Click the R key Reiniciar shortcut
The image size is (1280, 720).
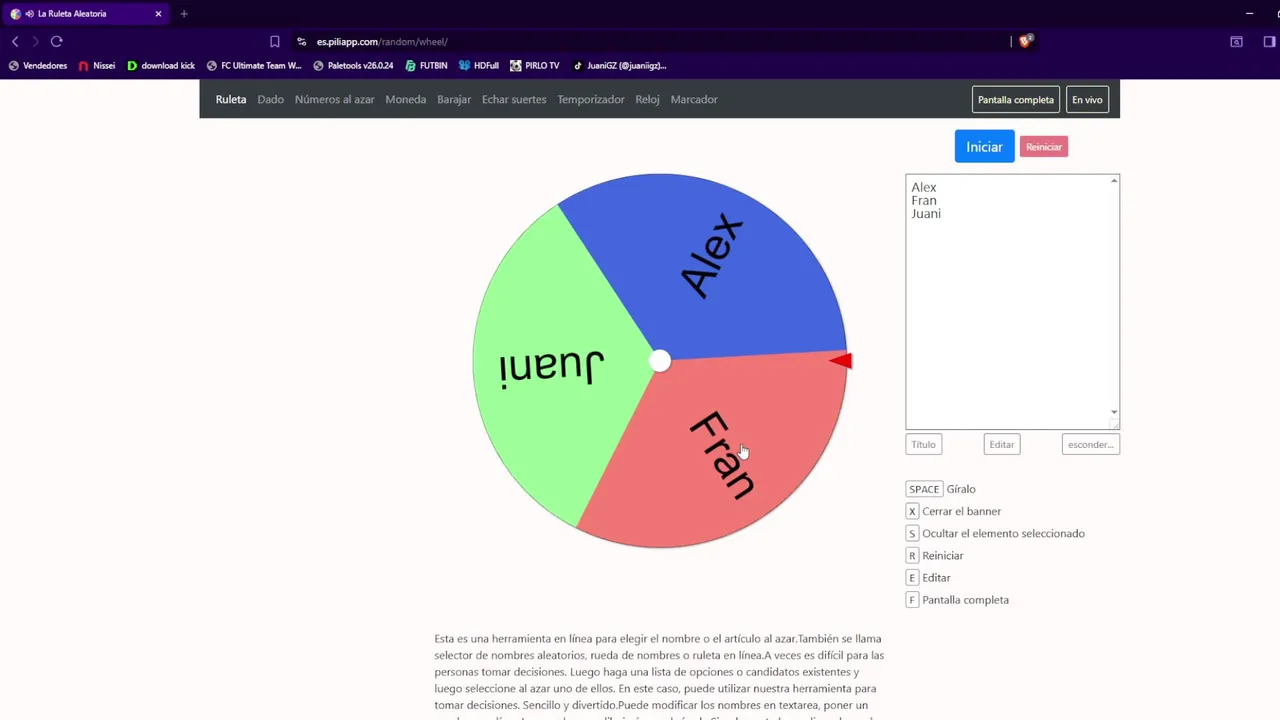912,556
